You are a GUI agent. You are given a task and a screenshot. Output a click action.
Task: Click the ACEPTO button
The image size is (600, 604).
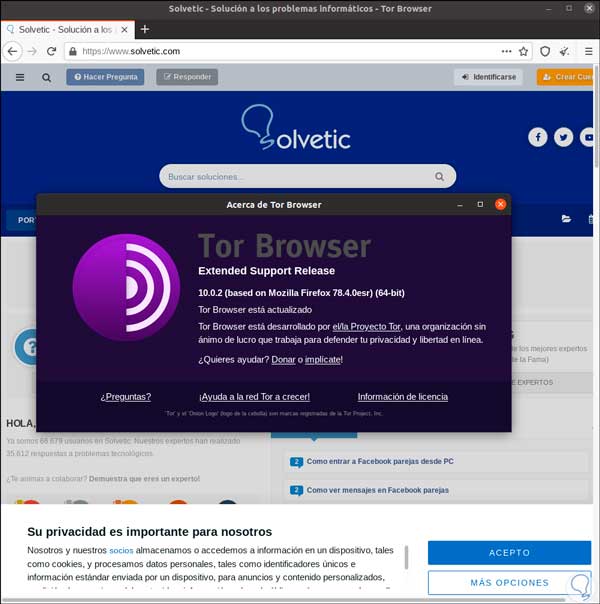(x=509, y=553)
